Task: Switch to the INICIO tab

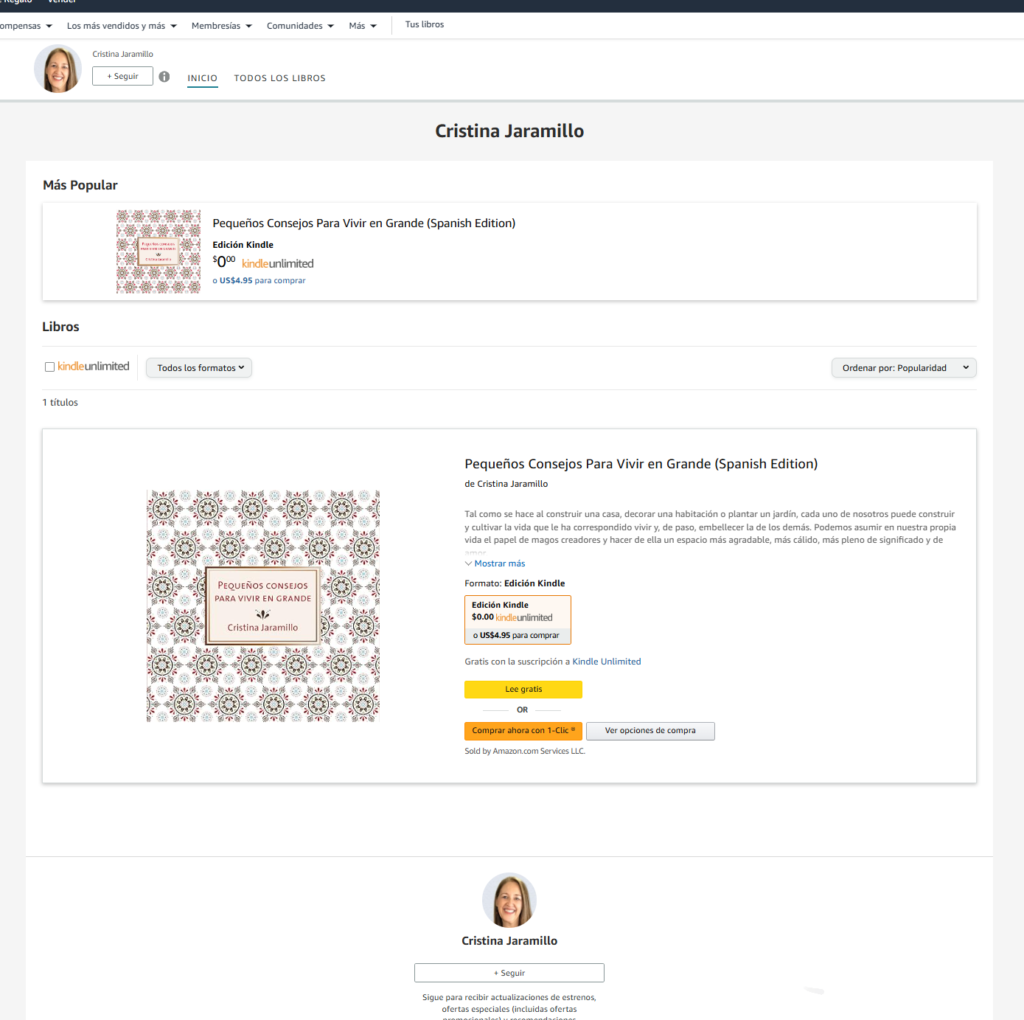Action: click(x=202, y=78)
